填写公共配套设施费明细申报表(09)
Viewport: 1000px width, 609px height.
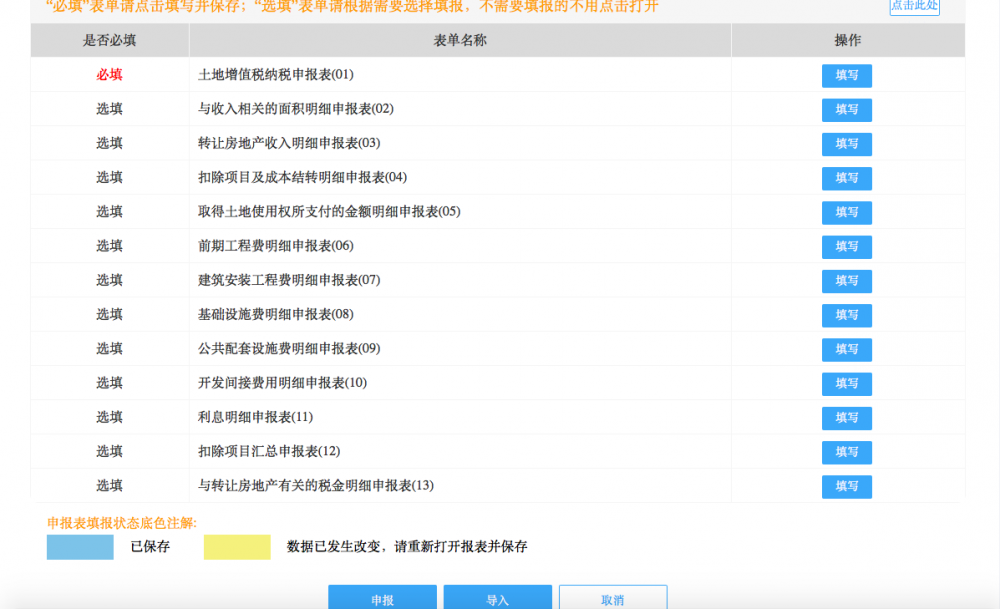[846, 349]
